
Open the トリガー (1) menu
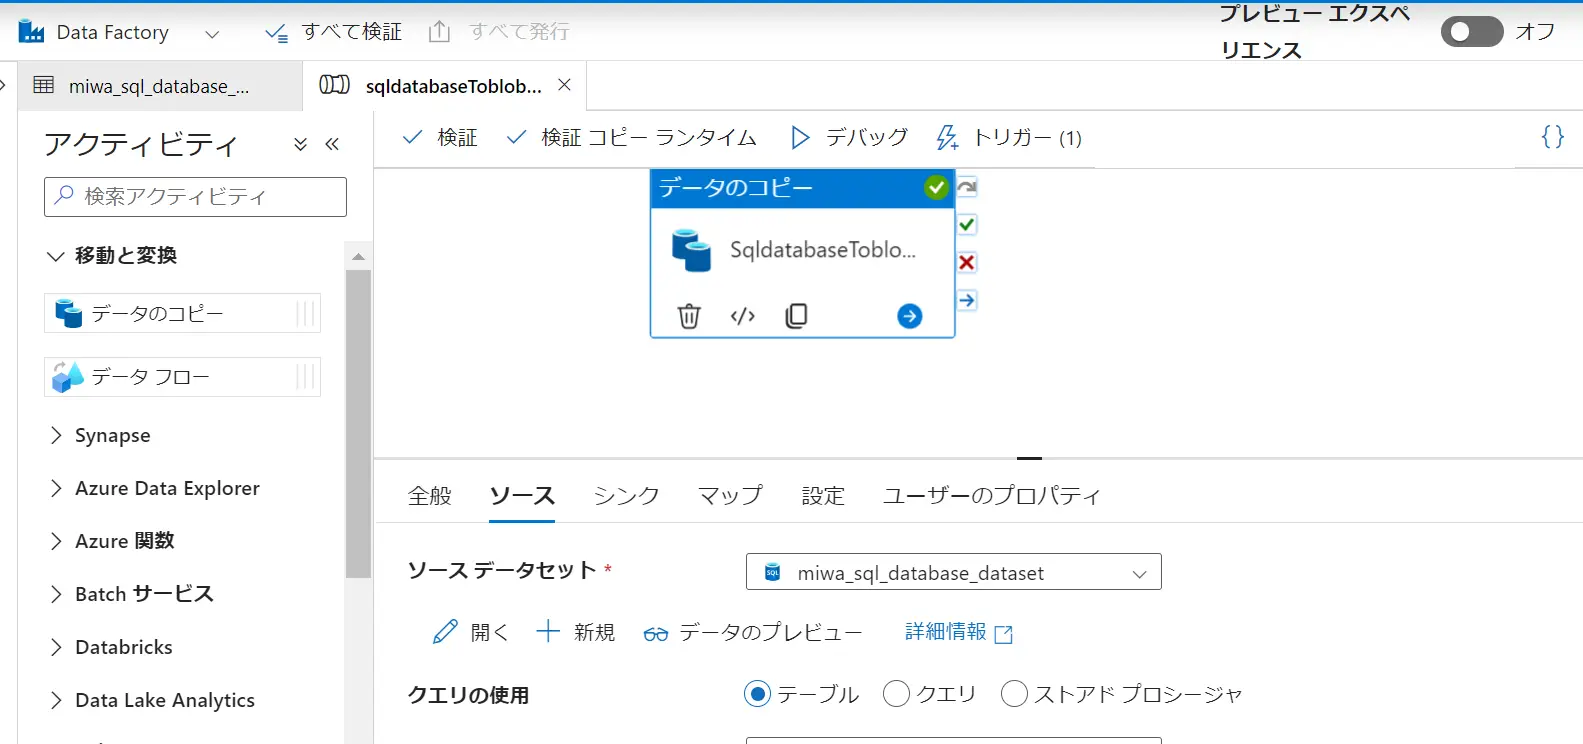tap(1008, 138)
